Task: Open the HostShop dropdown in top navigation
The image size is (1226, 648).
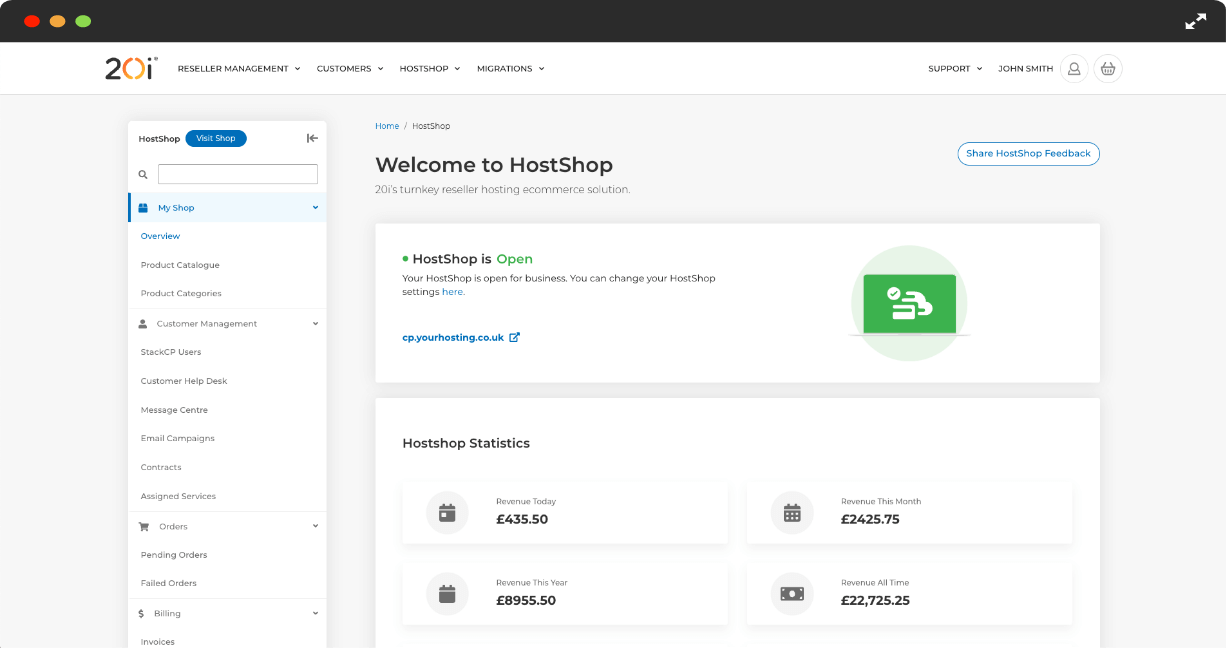Action: click(430, 69)
